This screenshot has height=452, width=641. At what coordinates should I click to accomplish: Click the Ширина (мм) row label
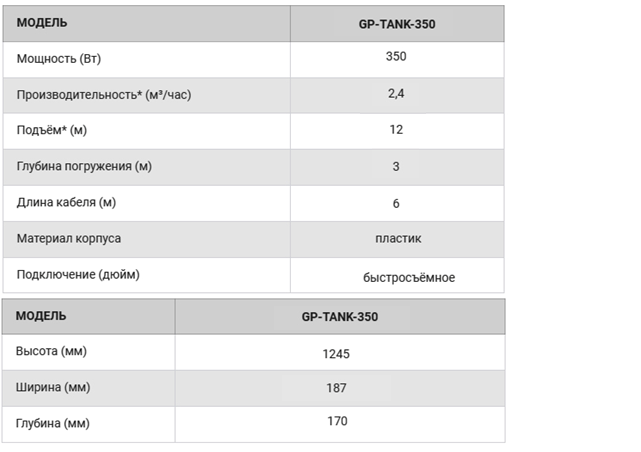coord(53,387)
